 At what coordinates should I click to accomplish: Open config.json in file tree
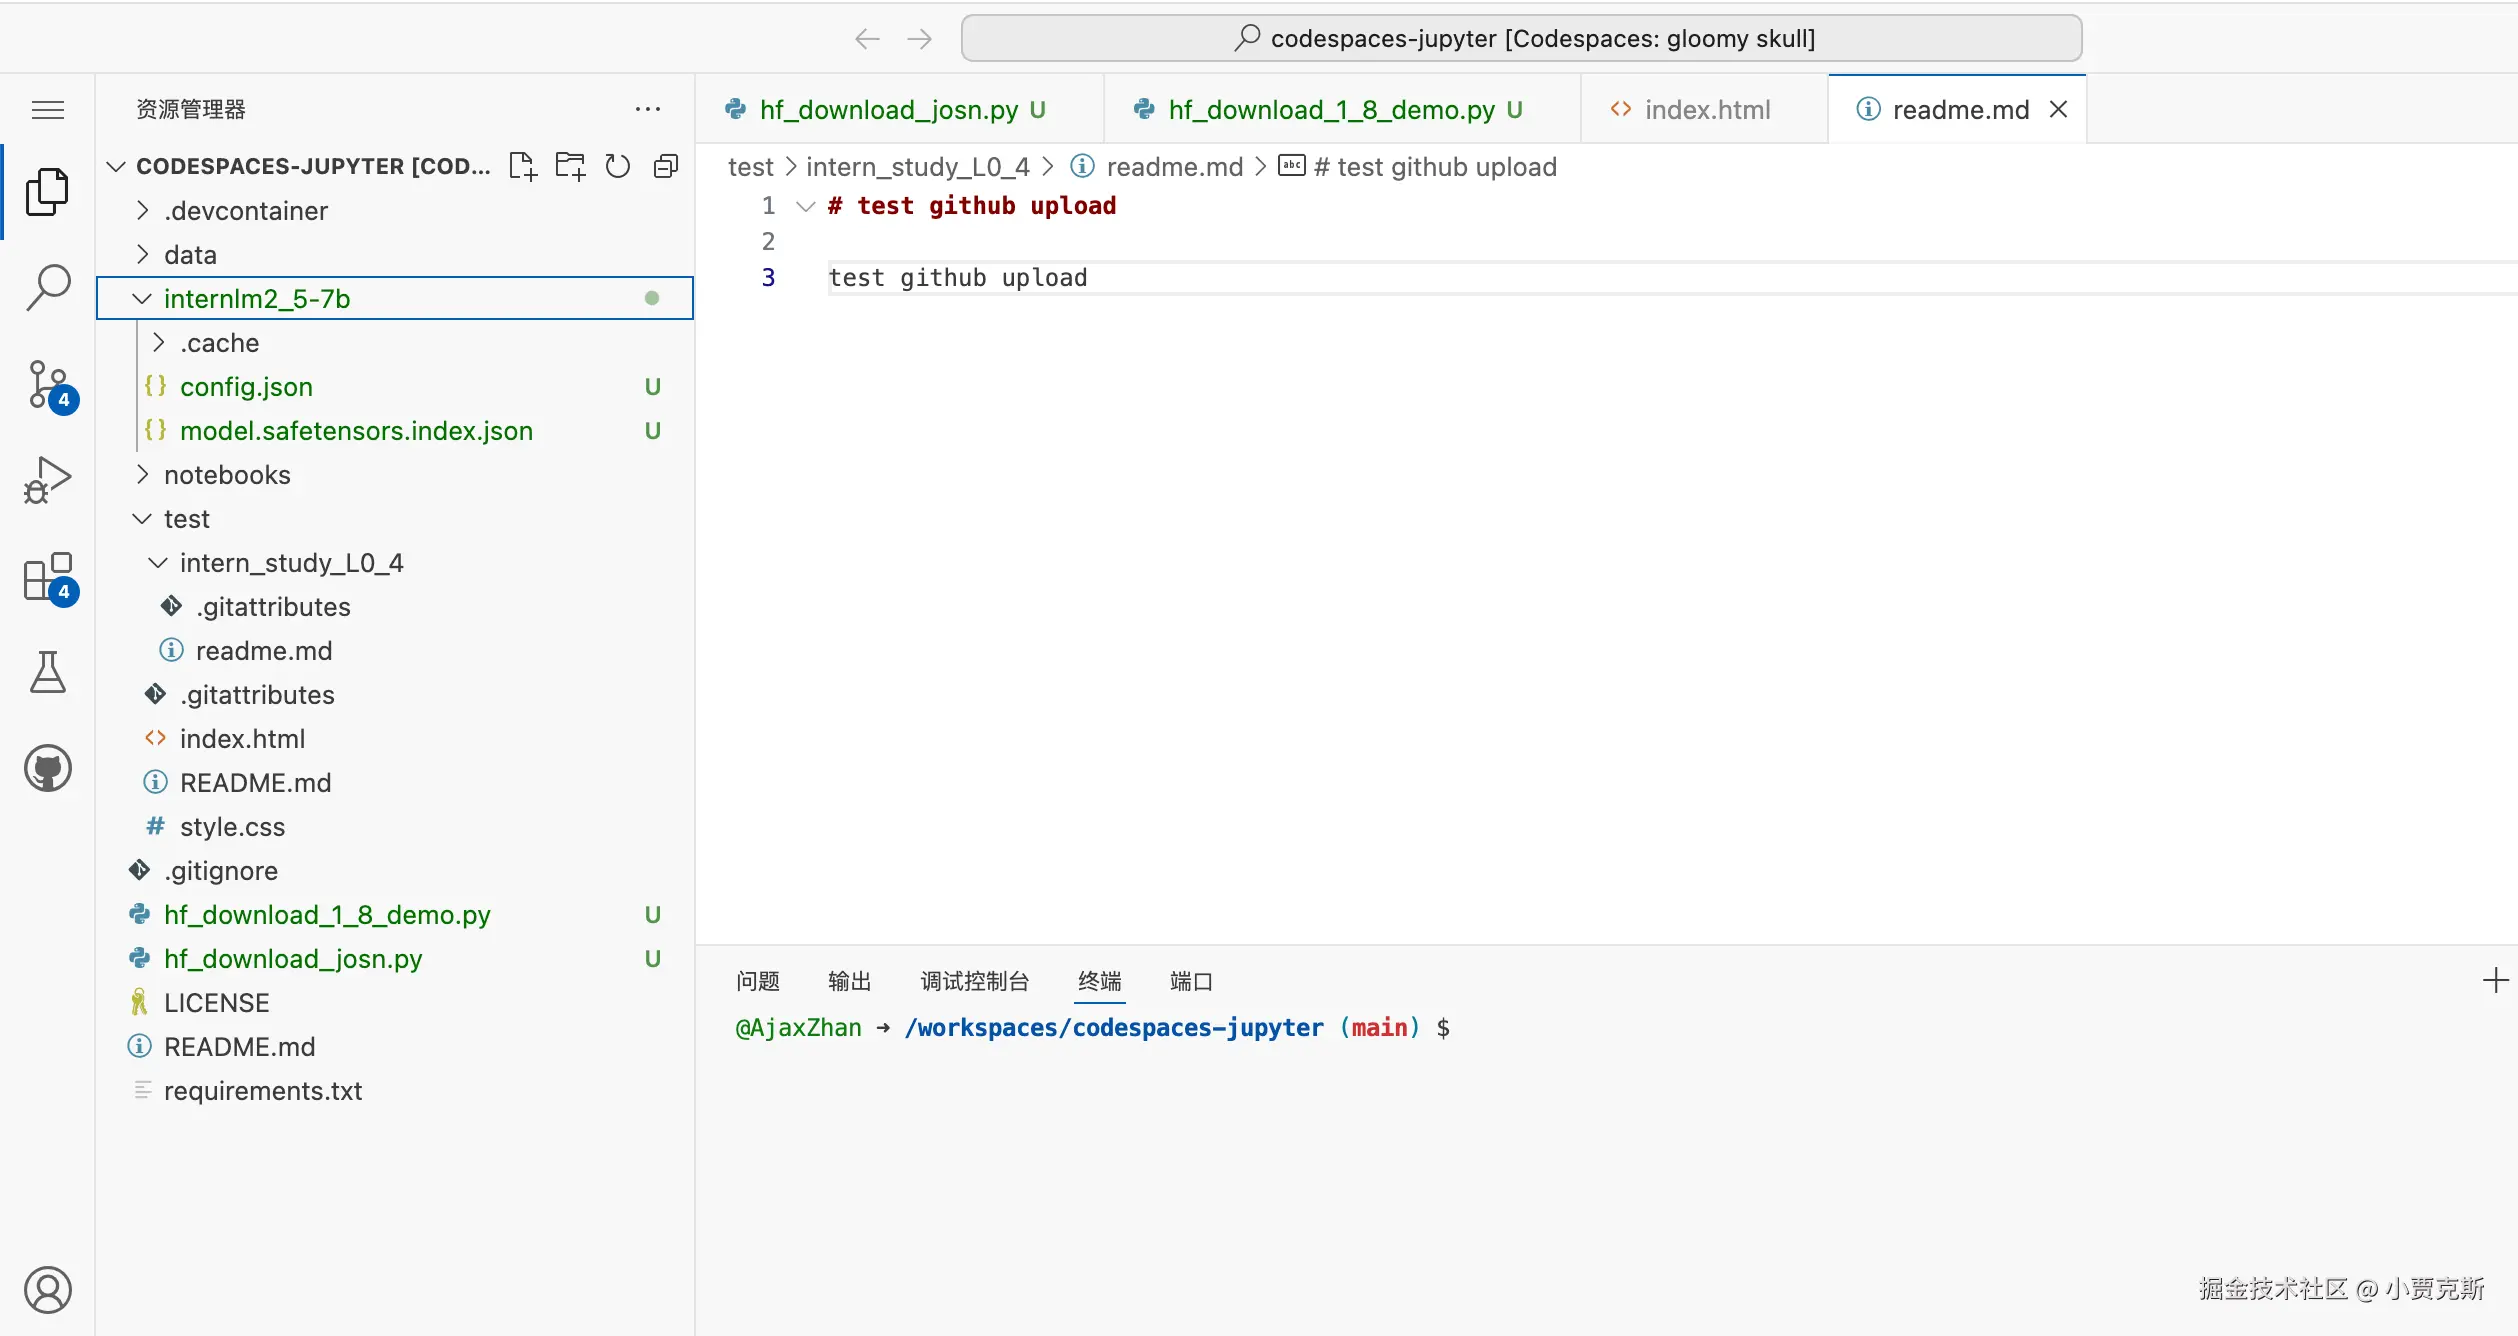pos(246,387)
